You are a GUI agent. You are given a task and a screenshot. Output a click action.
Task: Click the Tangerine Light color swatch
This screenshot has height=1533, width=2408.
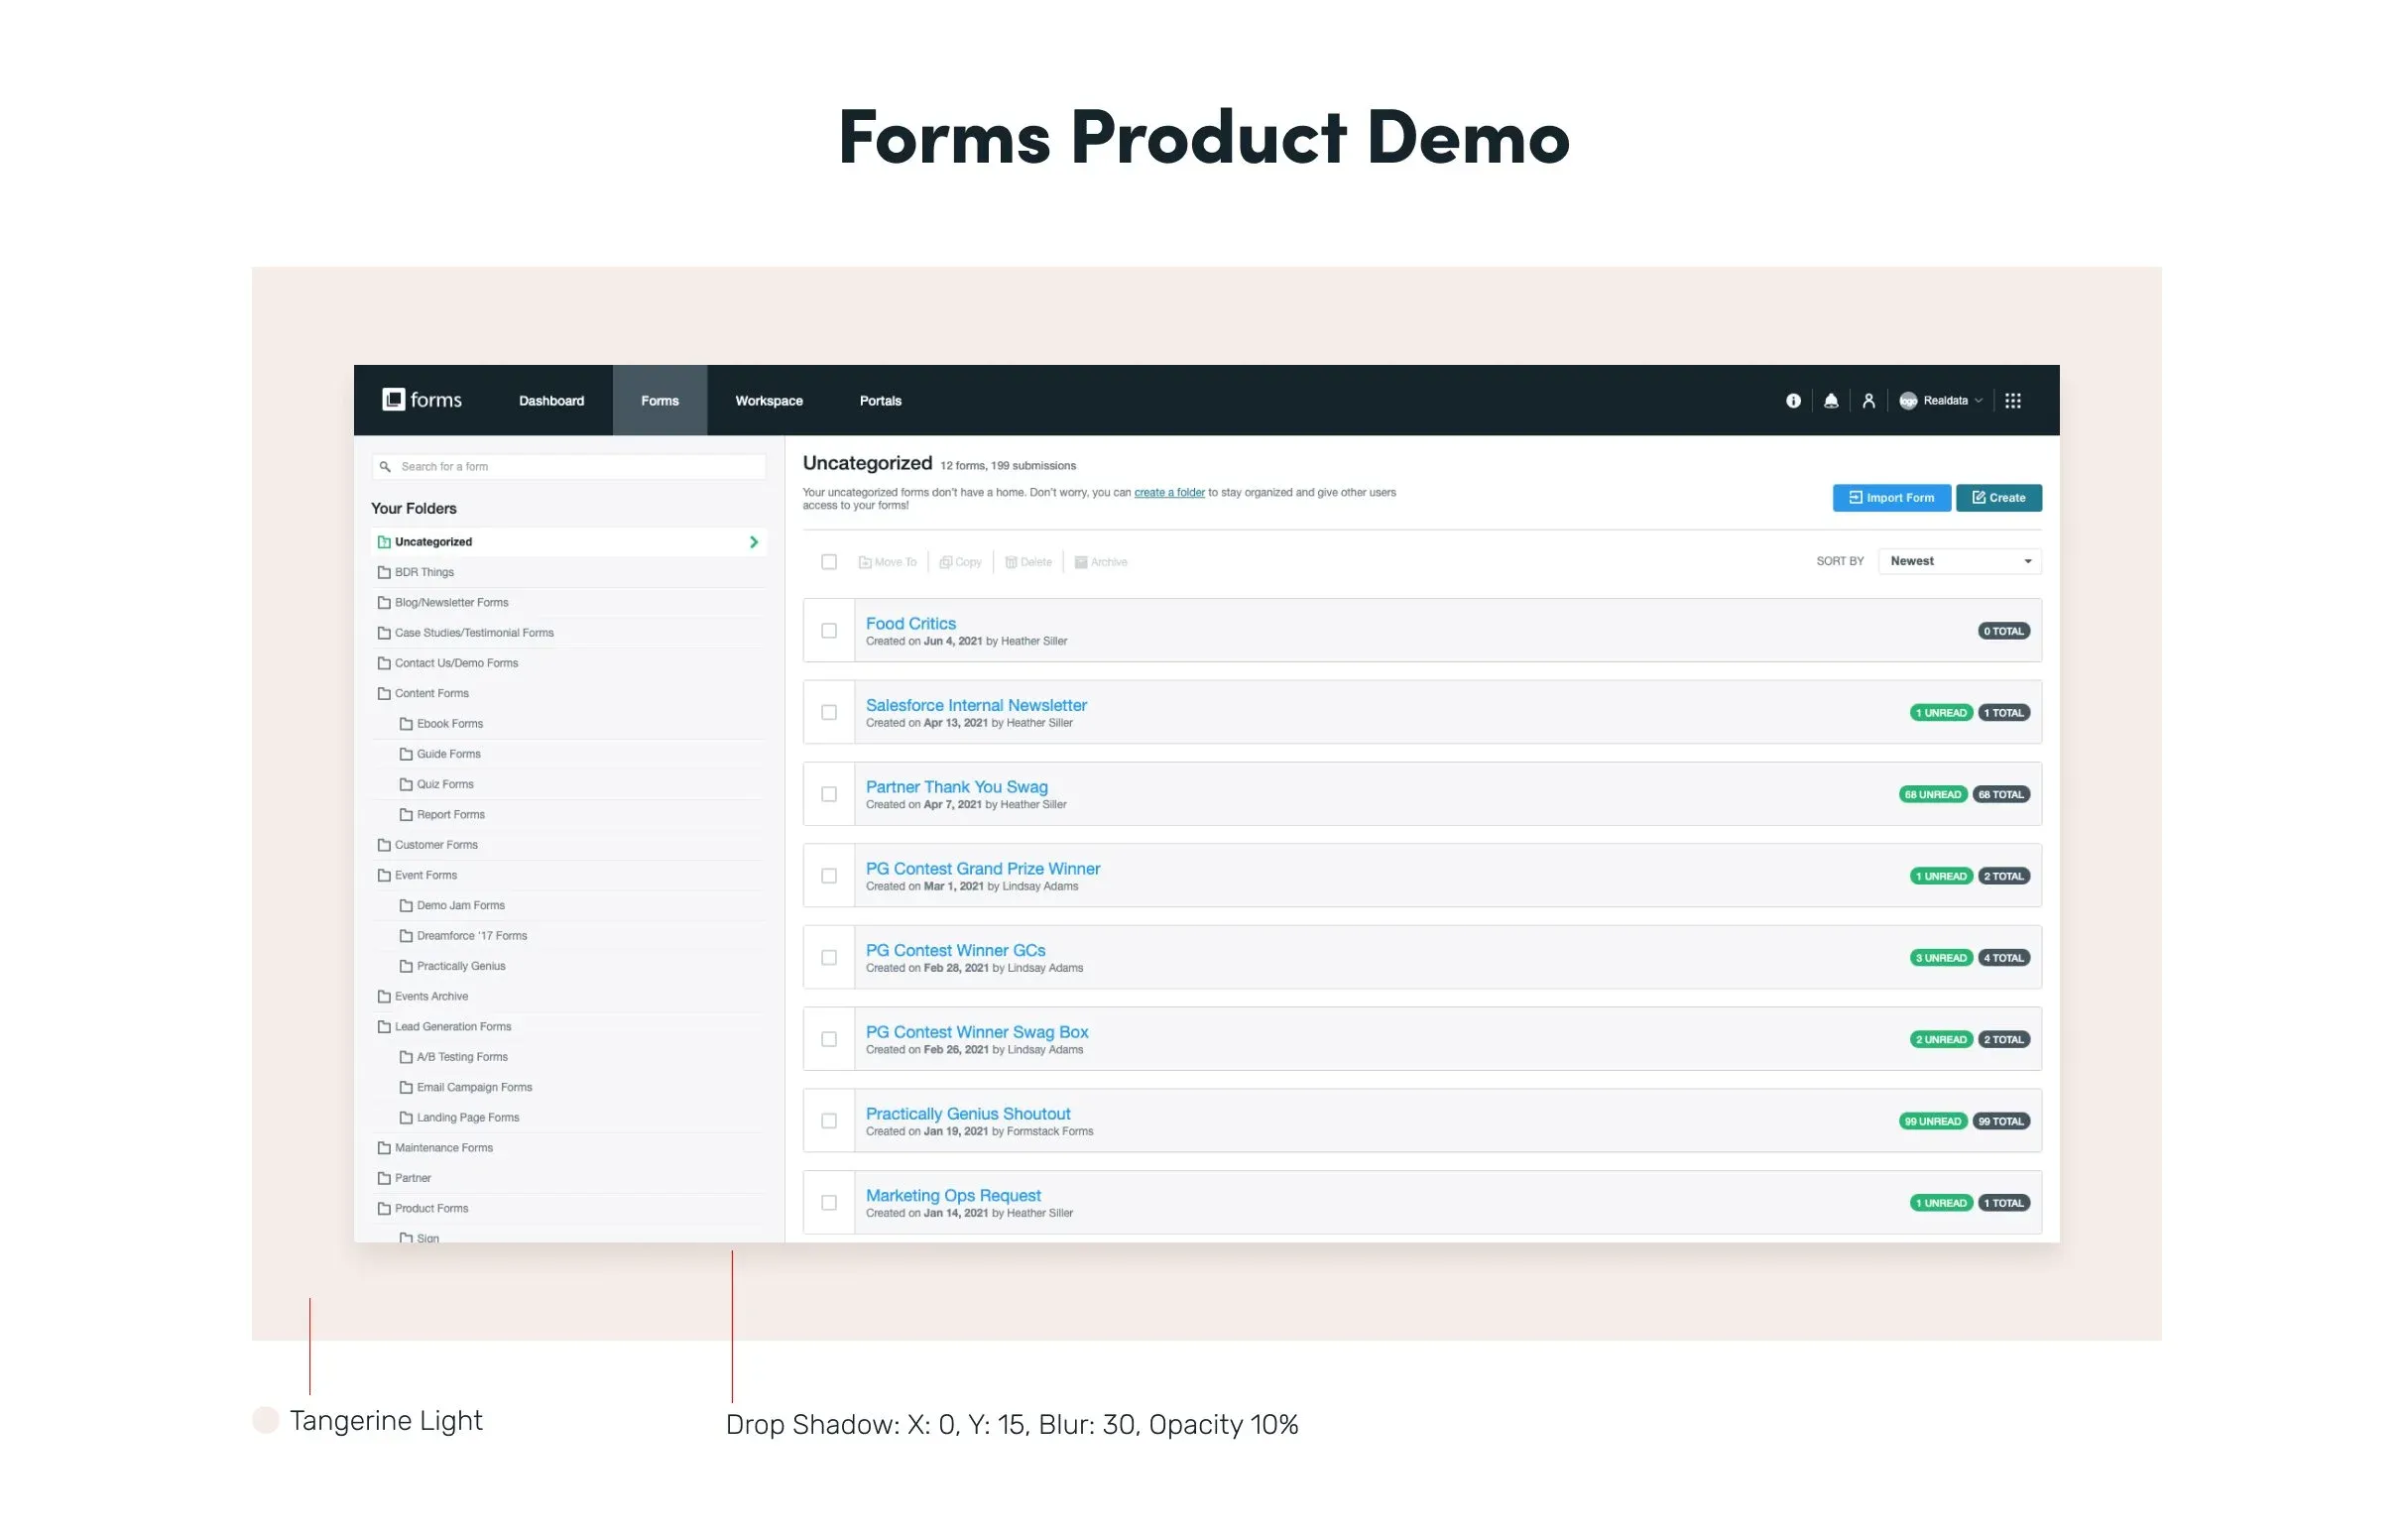point(266,1420)
